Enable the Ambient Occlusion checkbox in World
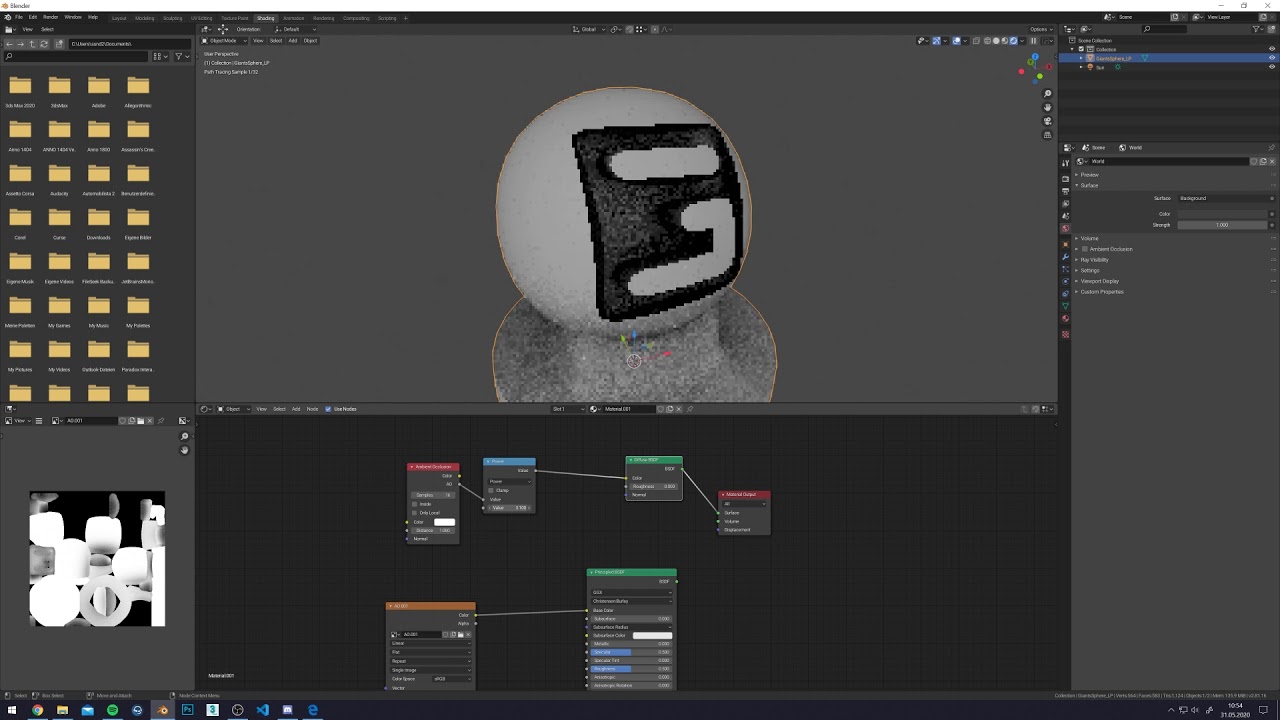 (x=1085, y=249)
